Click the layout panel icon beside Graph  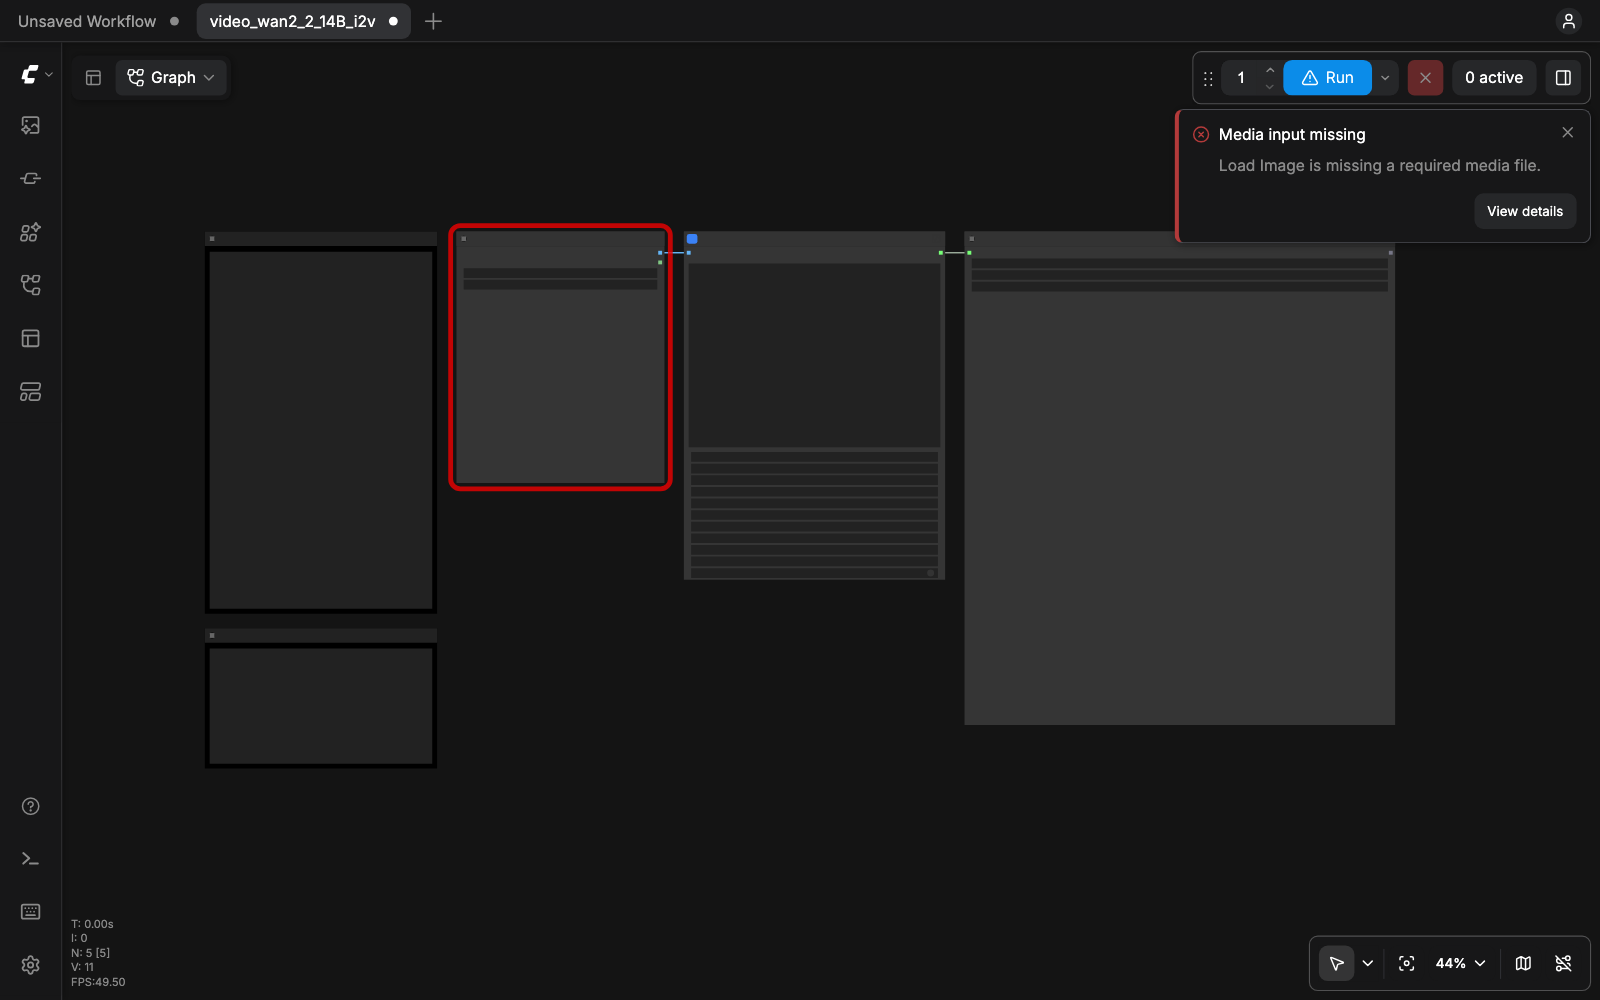[x=93, y=77]
